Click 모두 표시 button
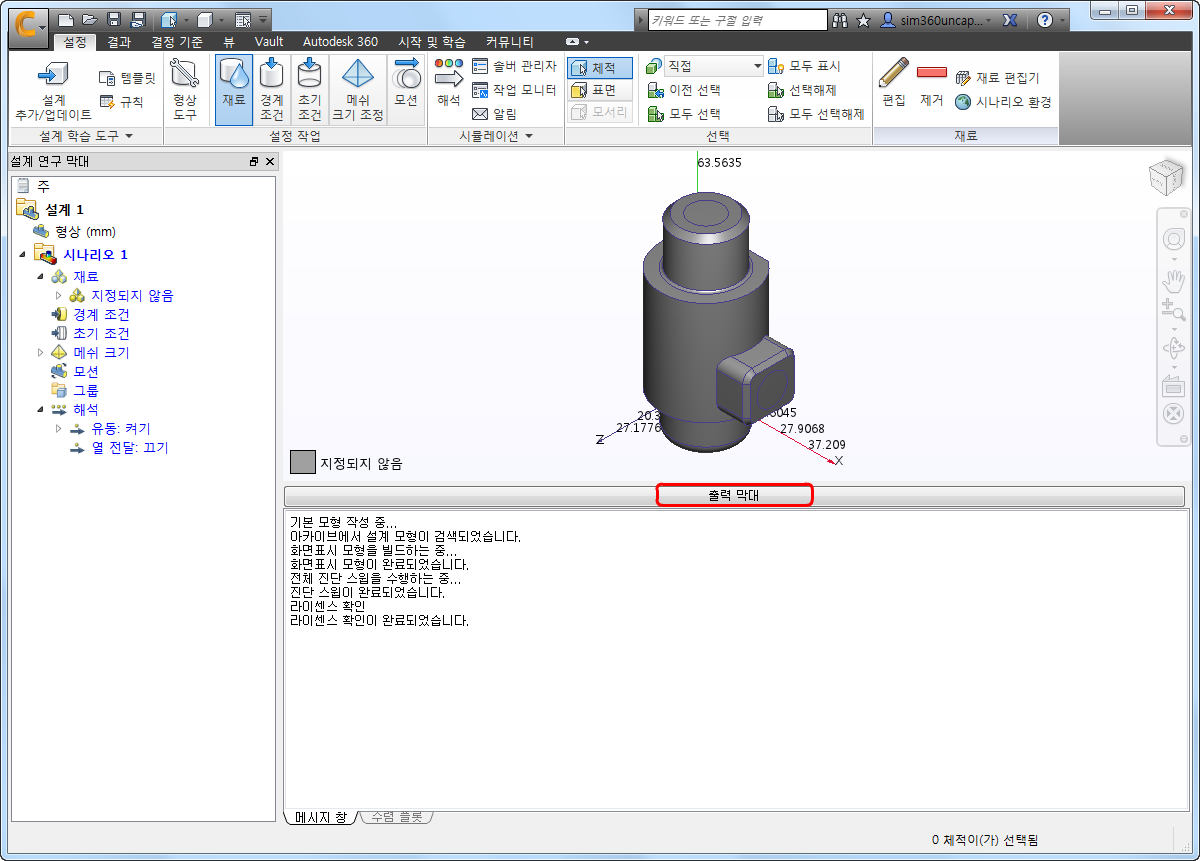The height and width of the screenshot is (861, 1200). coord(805,66)
